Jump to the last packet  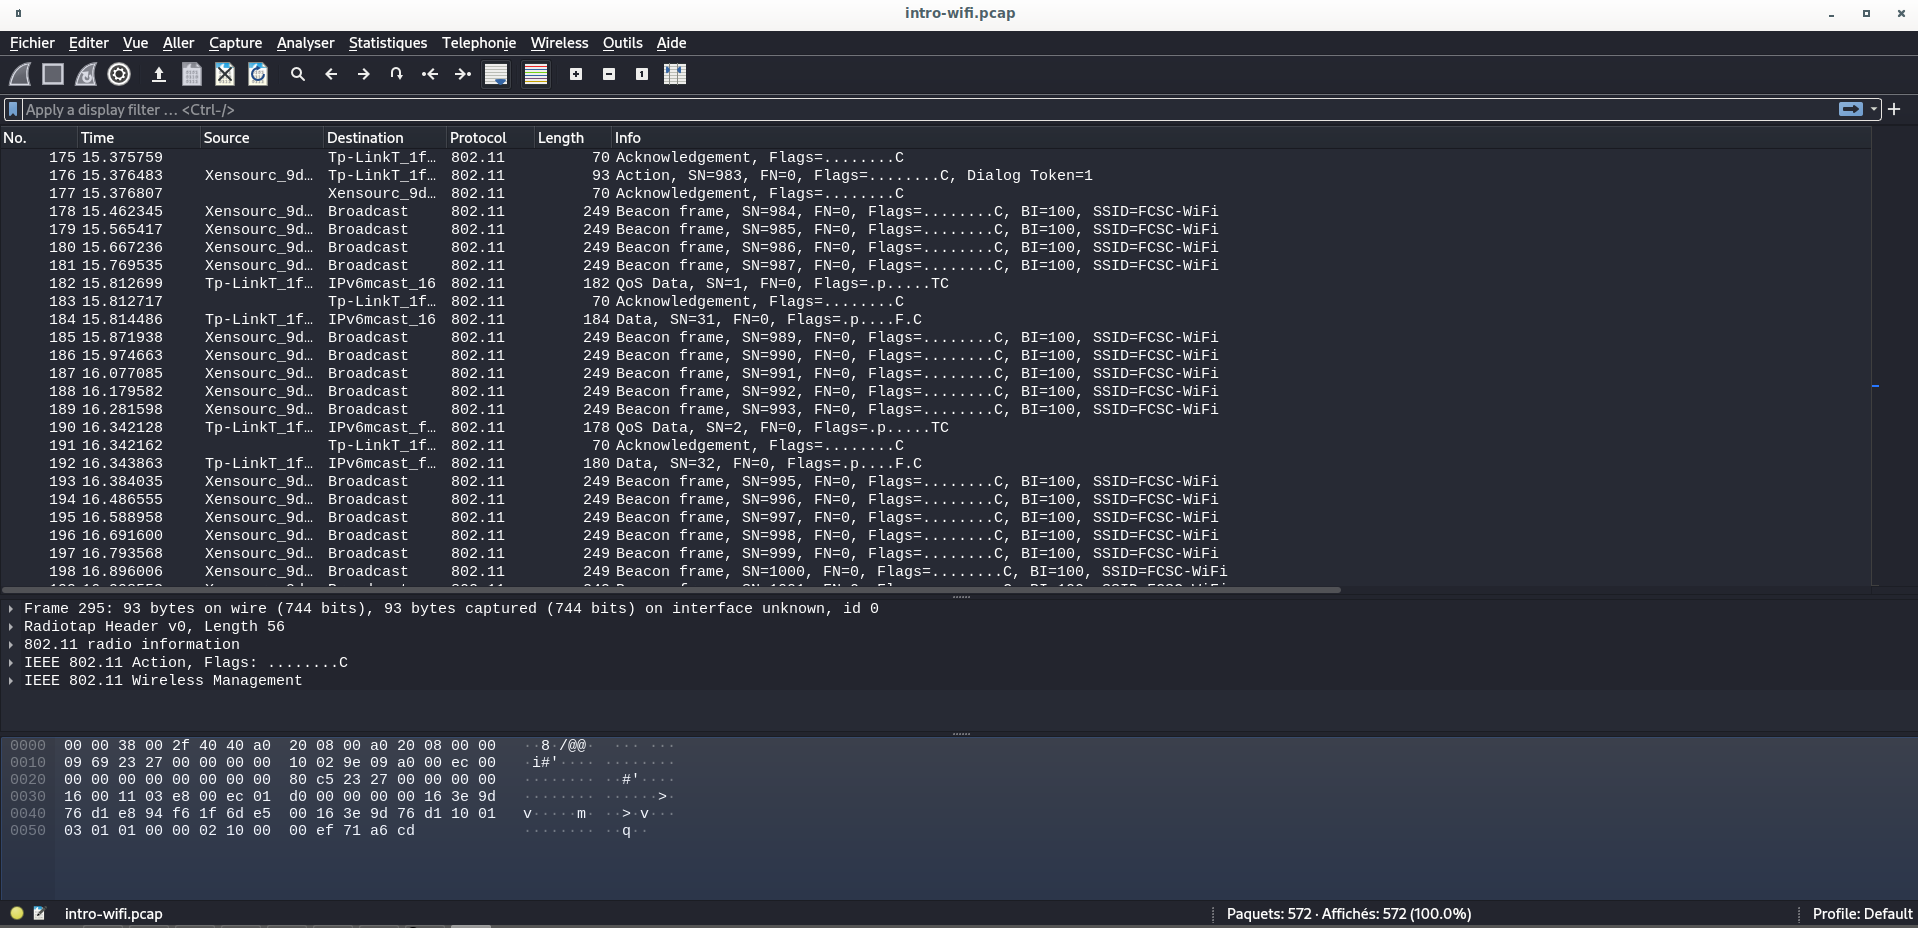point(463,74)
